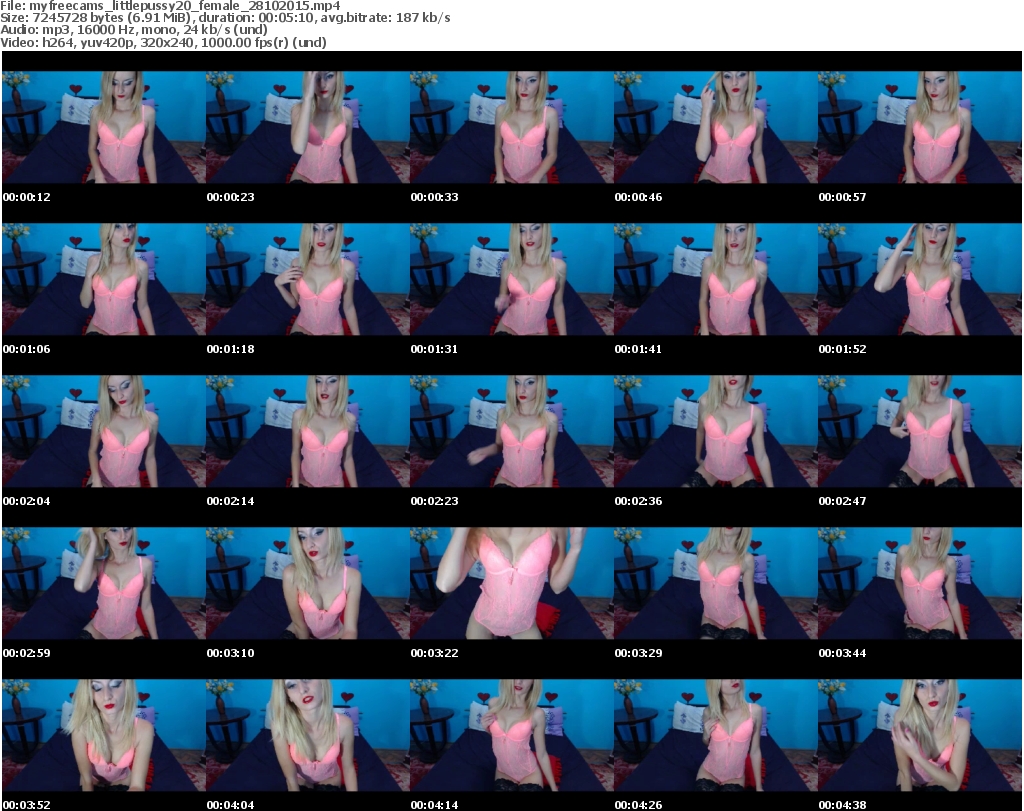Open the frame captured at 00:04:14

click(511, 735)
